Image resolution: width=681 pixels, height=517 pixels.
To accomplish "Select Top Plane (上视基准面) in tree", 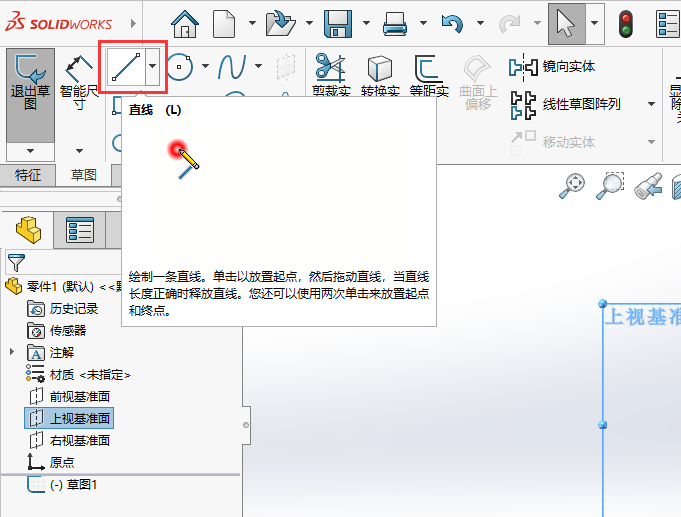I will (69, 418).
